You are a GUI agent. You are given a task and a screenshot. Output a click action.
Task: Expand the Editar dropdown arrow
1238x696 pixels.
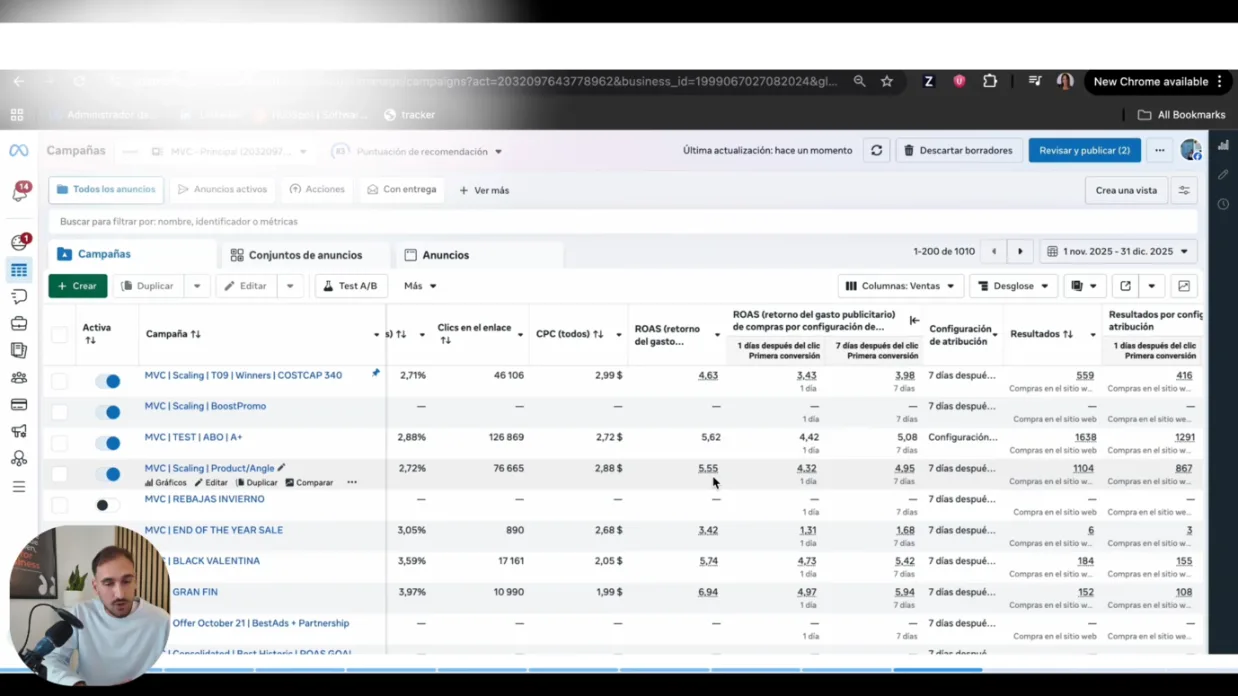point(290,286)
